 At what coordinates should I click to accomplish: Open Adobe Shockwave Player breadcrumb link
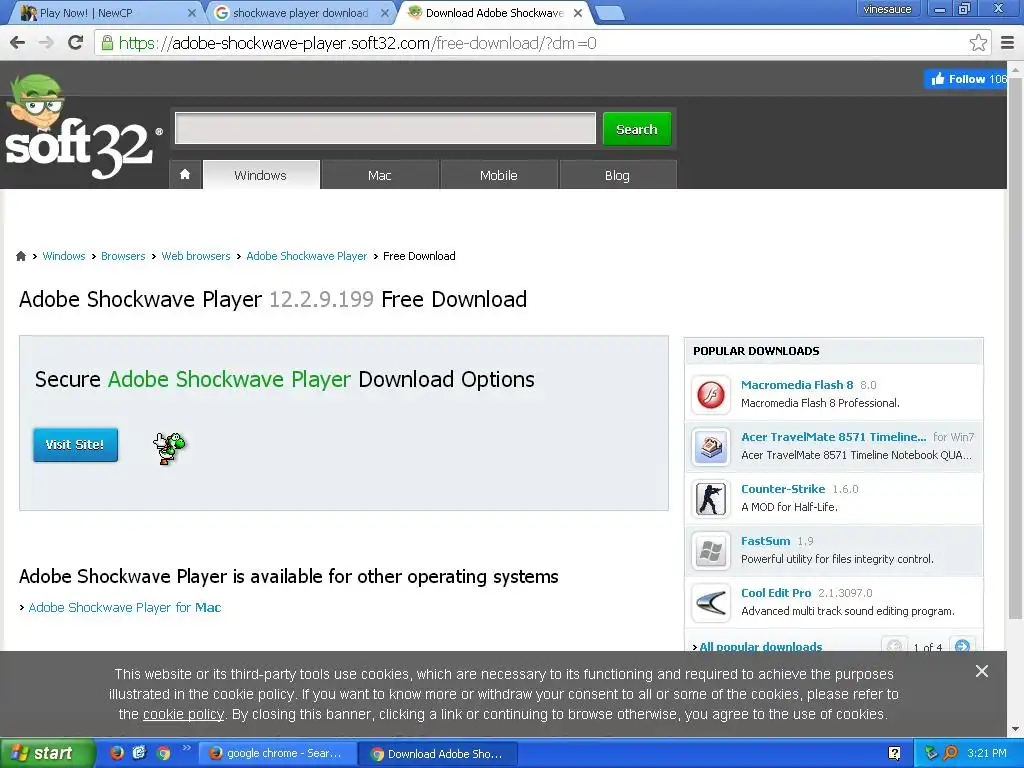click(x=306, y=256)
